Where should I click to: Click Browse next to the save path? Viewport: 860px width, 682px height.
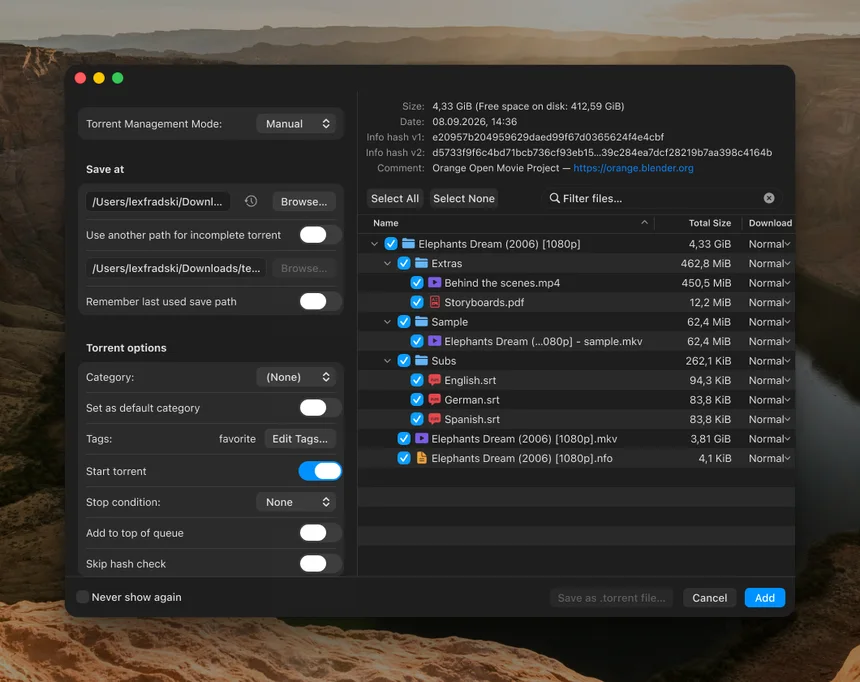[304, 201]
